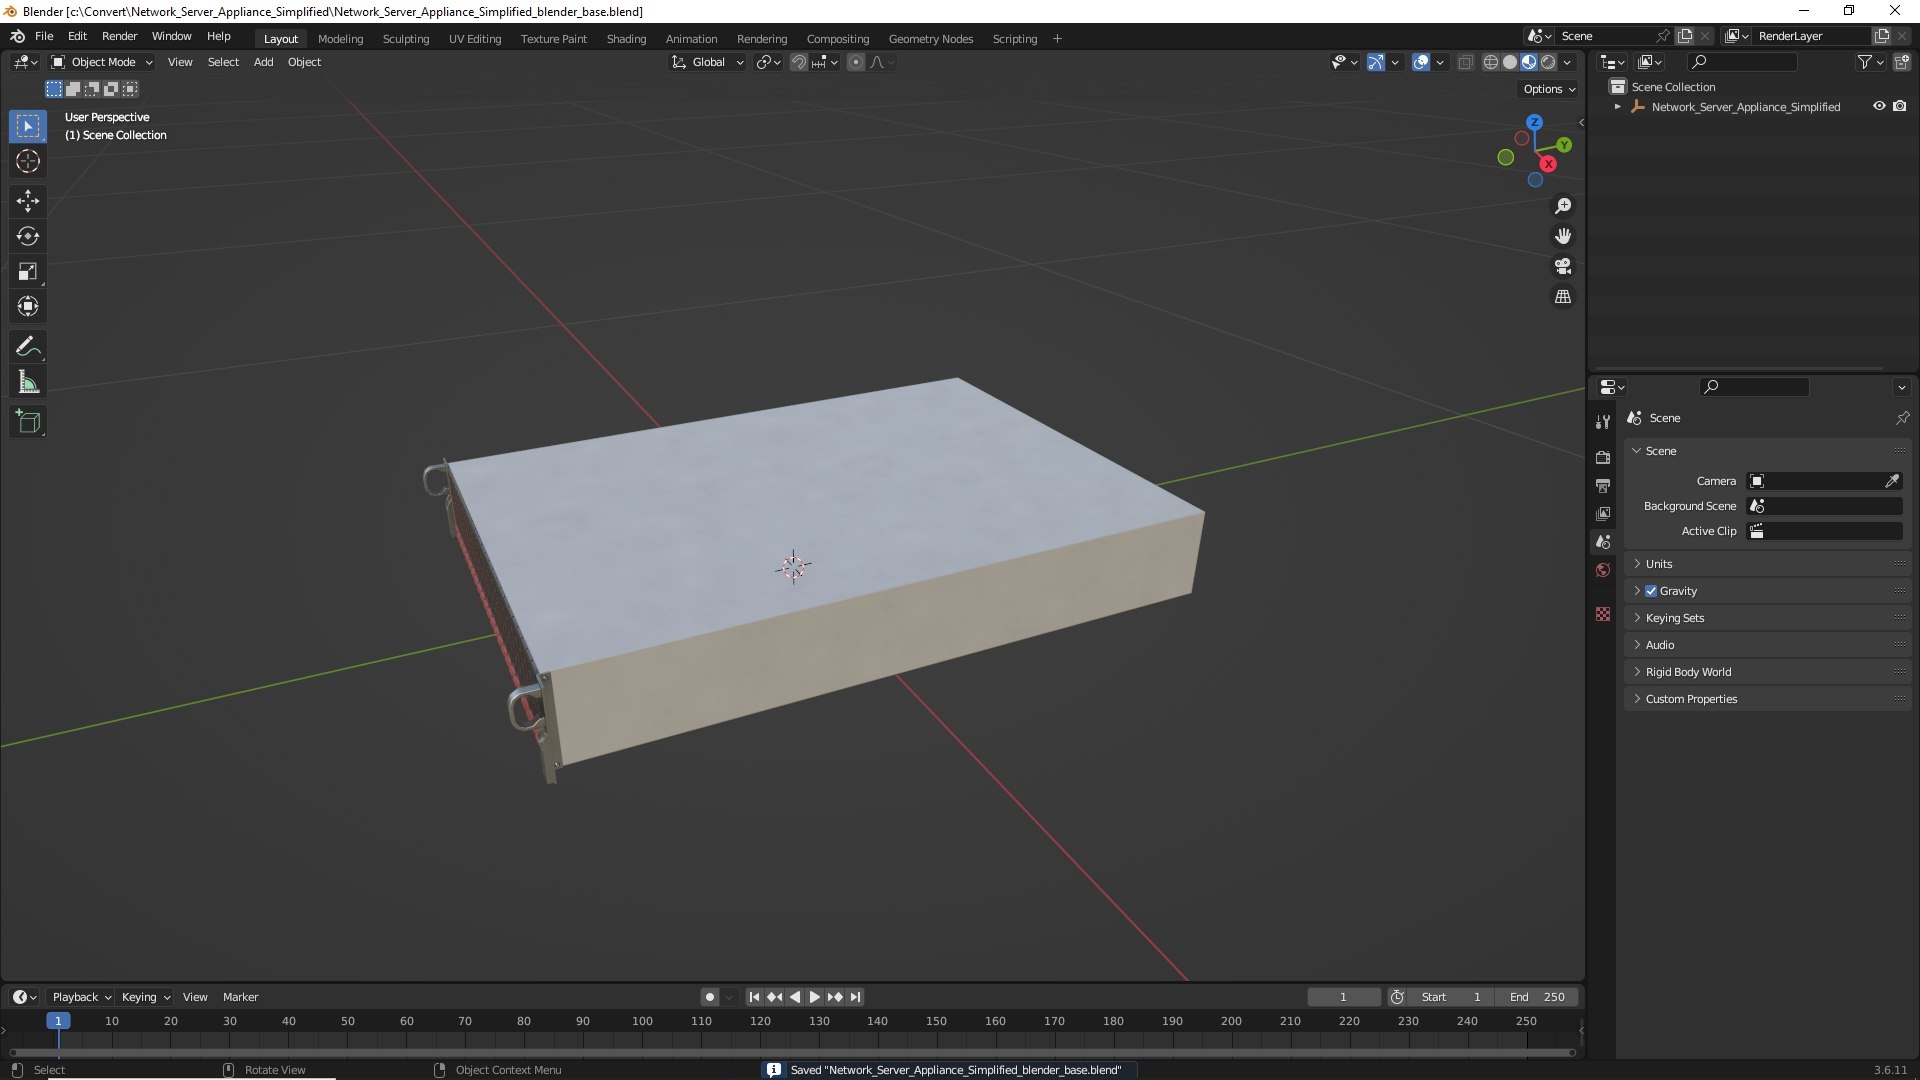Select the Move tool in toolbar
This screenshot has width=1920, height=1080.
pos(28,201)
